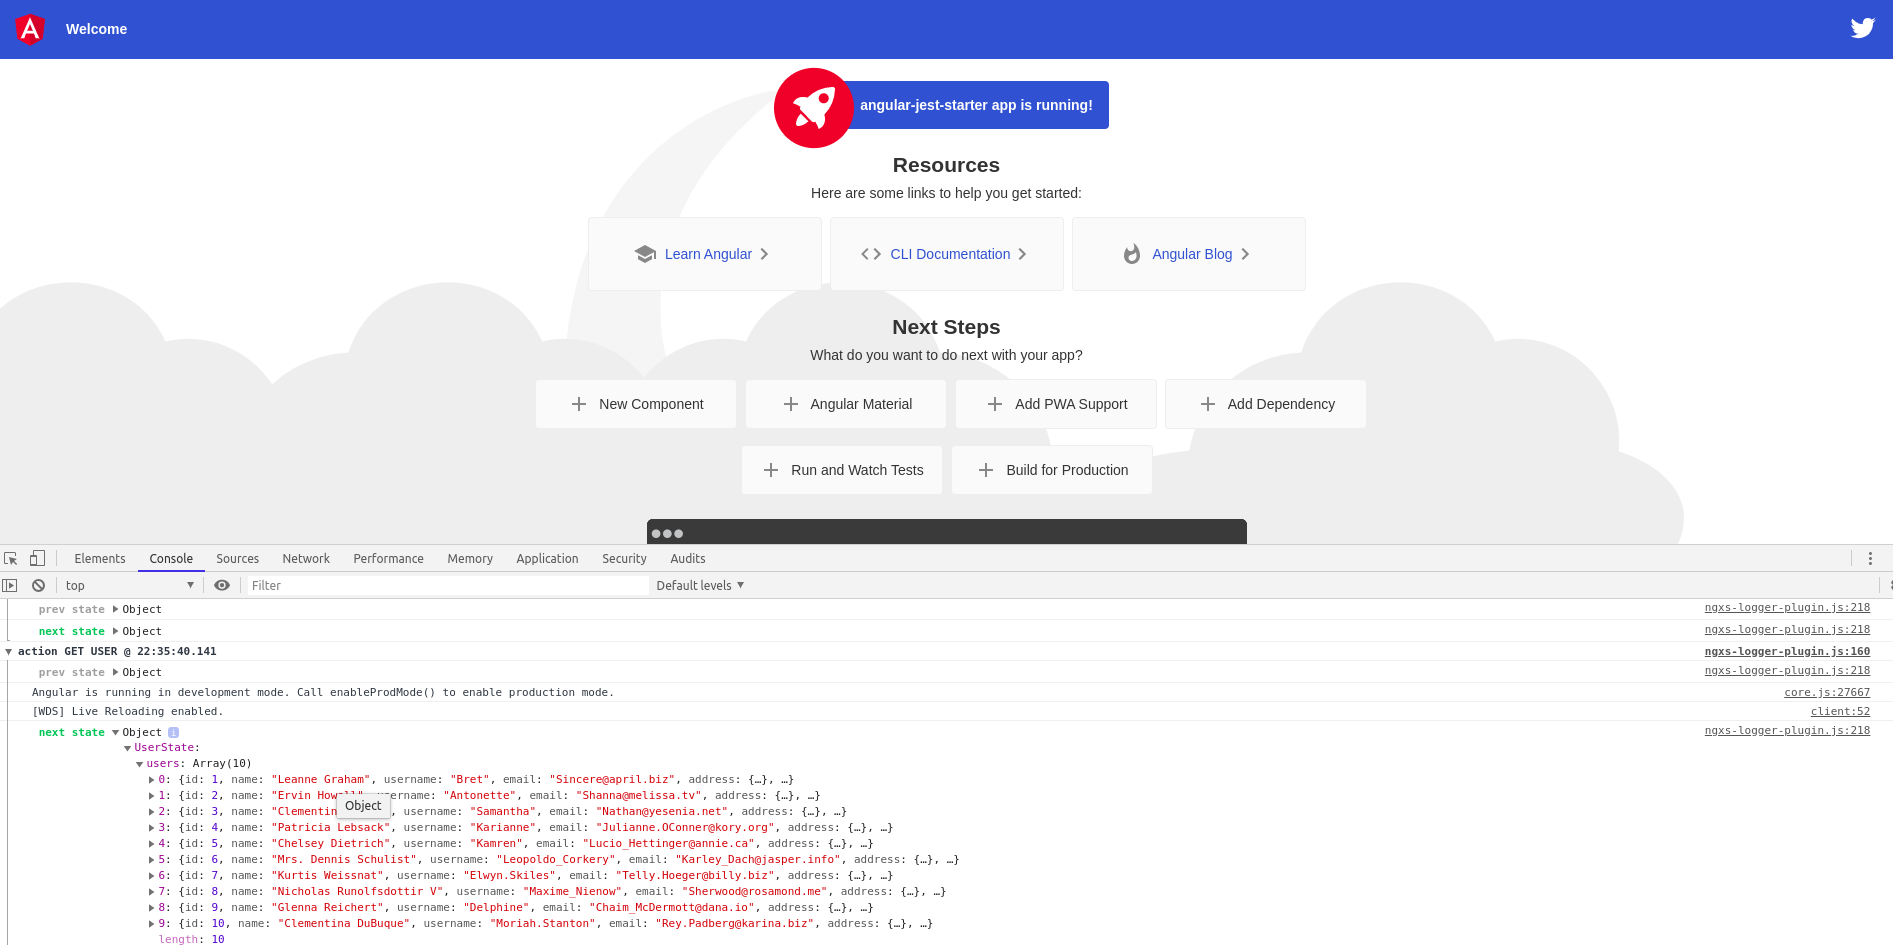This screenshot has height=945, width=1893.
Task: Open the Audits tab
Action: (x=688, y=559)
